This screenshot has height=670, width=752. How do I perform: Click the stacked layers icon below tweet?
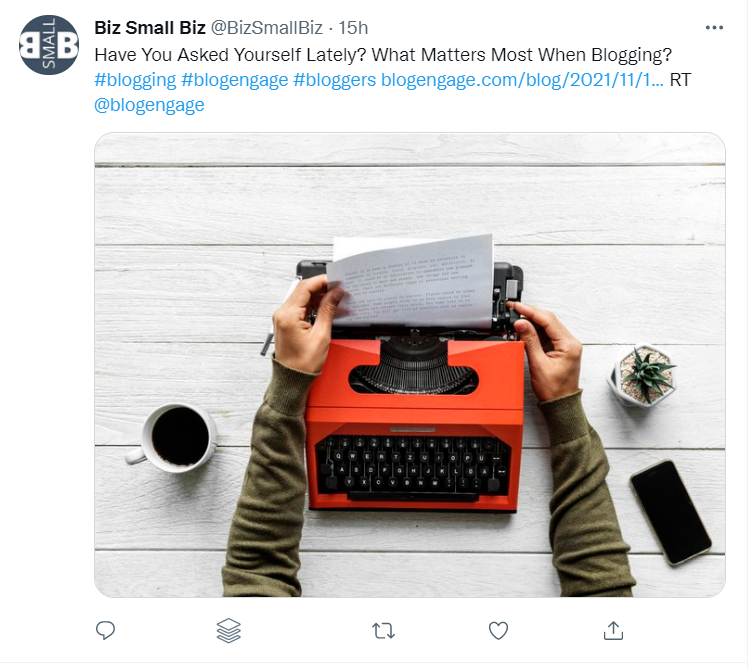[x=229, y=630]
